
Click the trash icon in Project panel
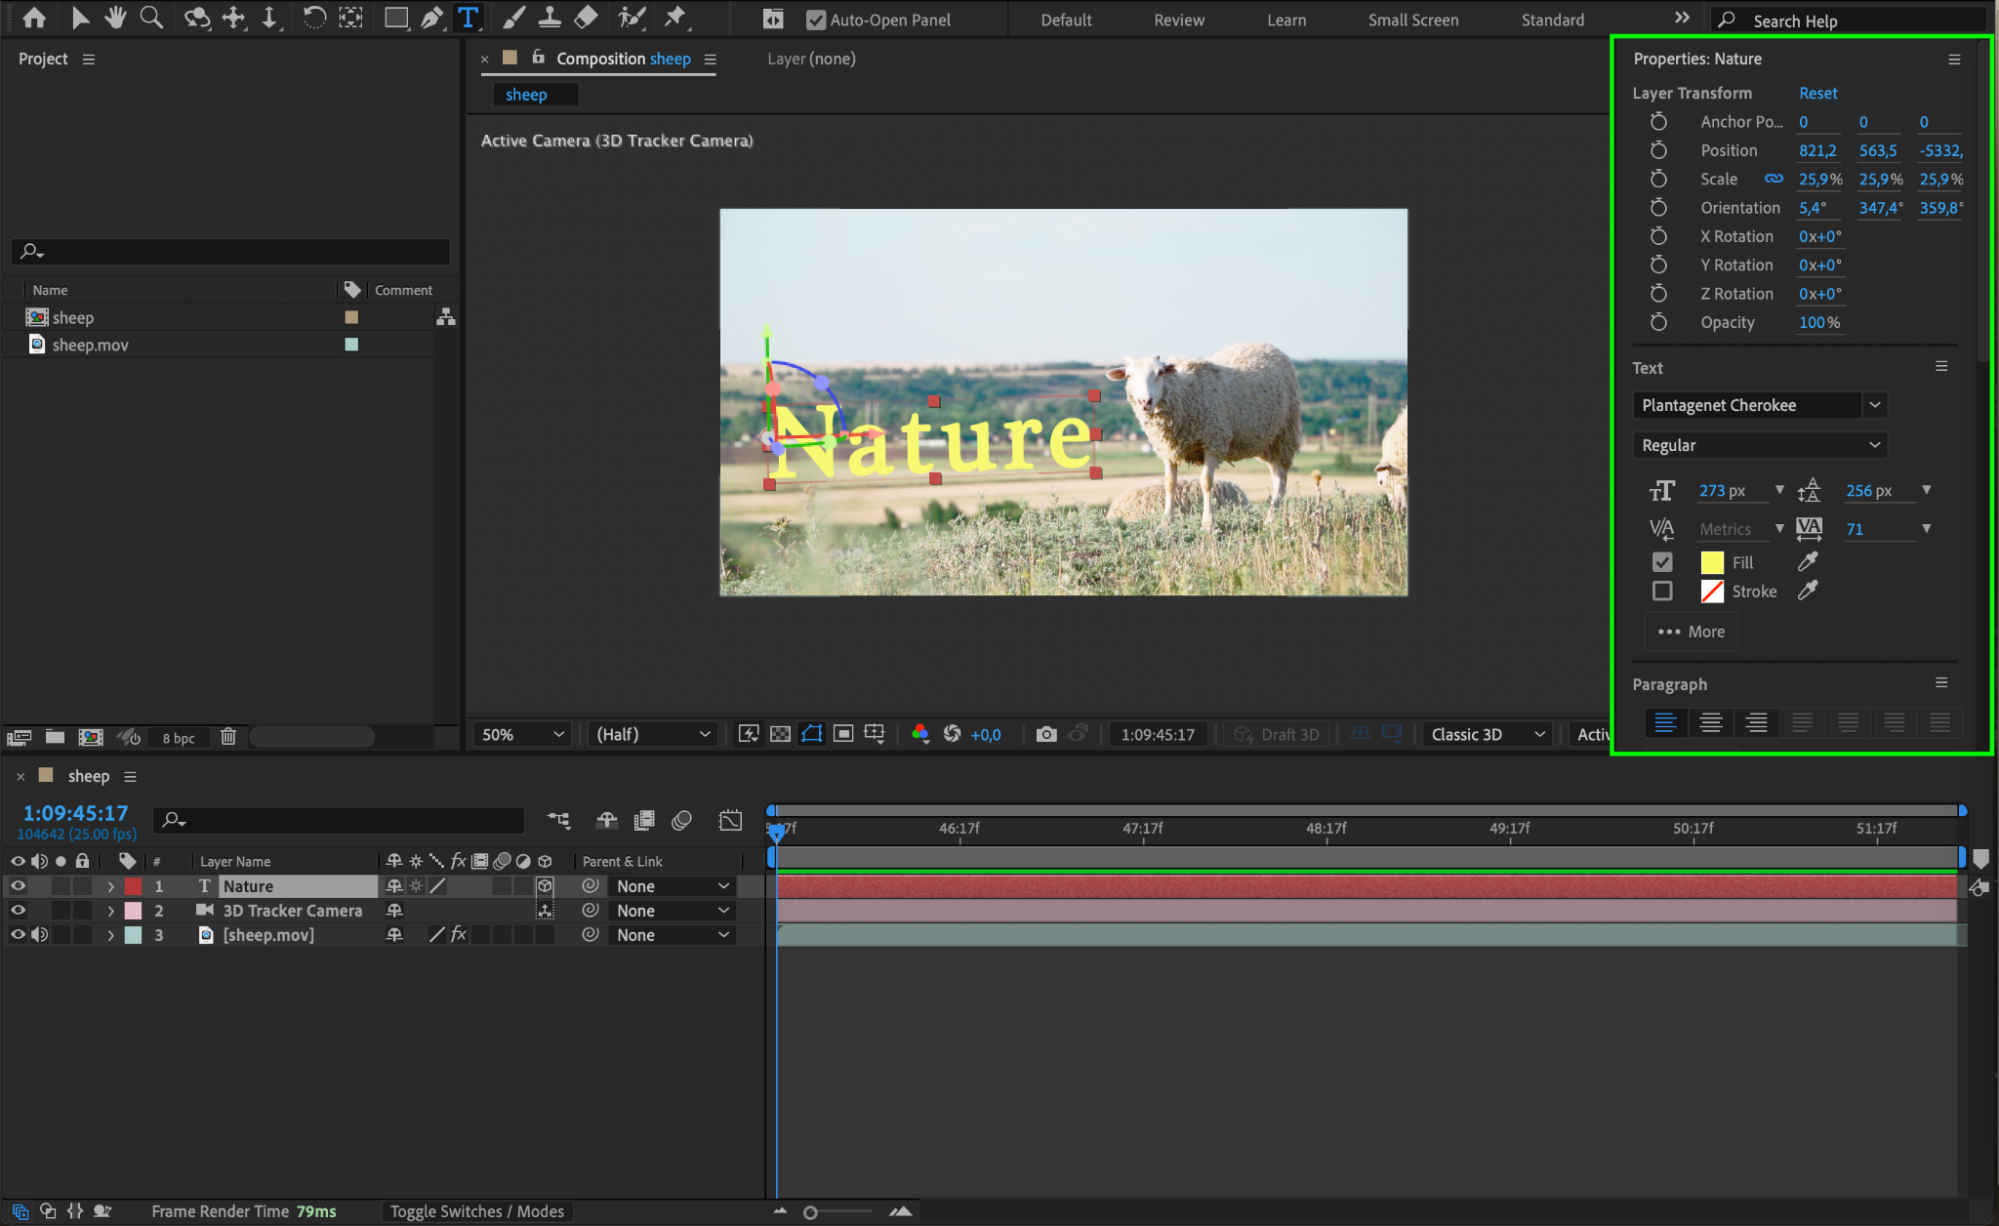pyautogui.click(x=228, y=737)
